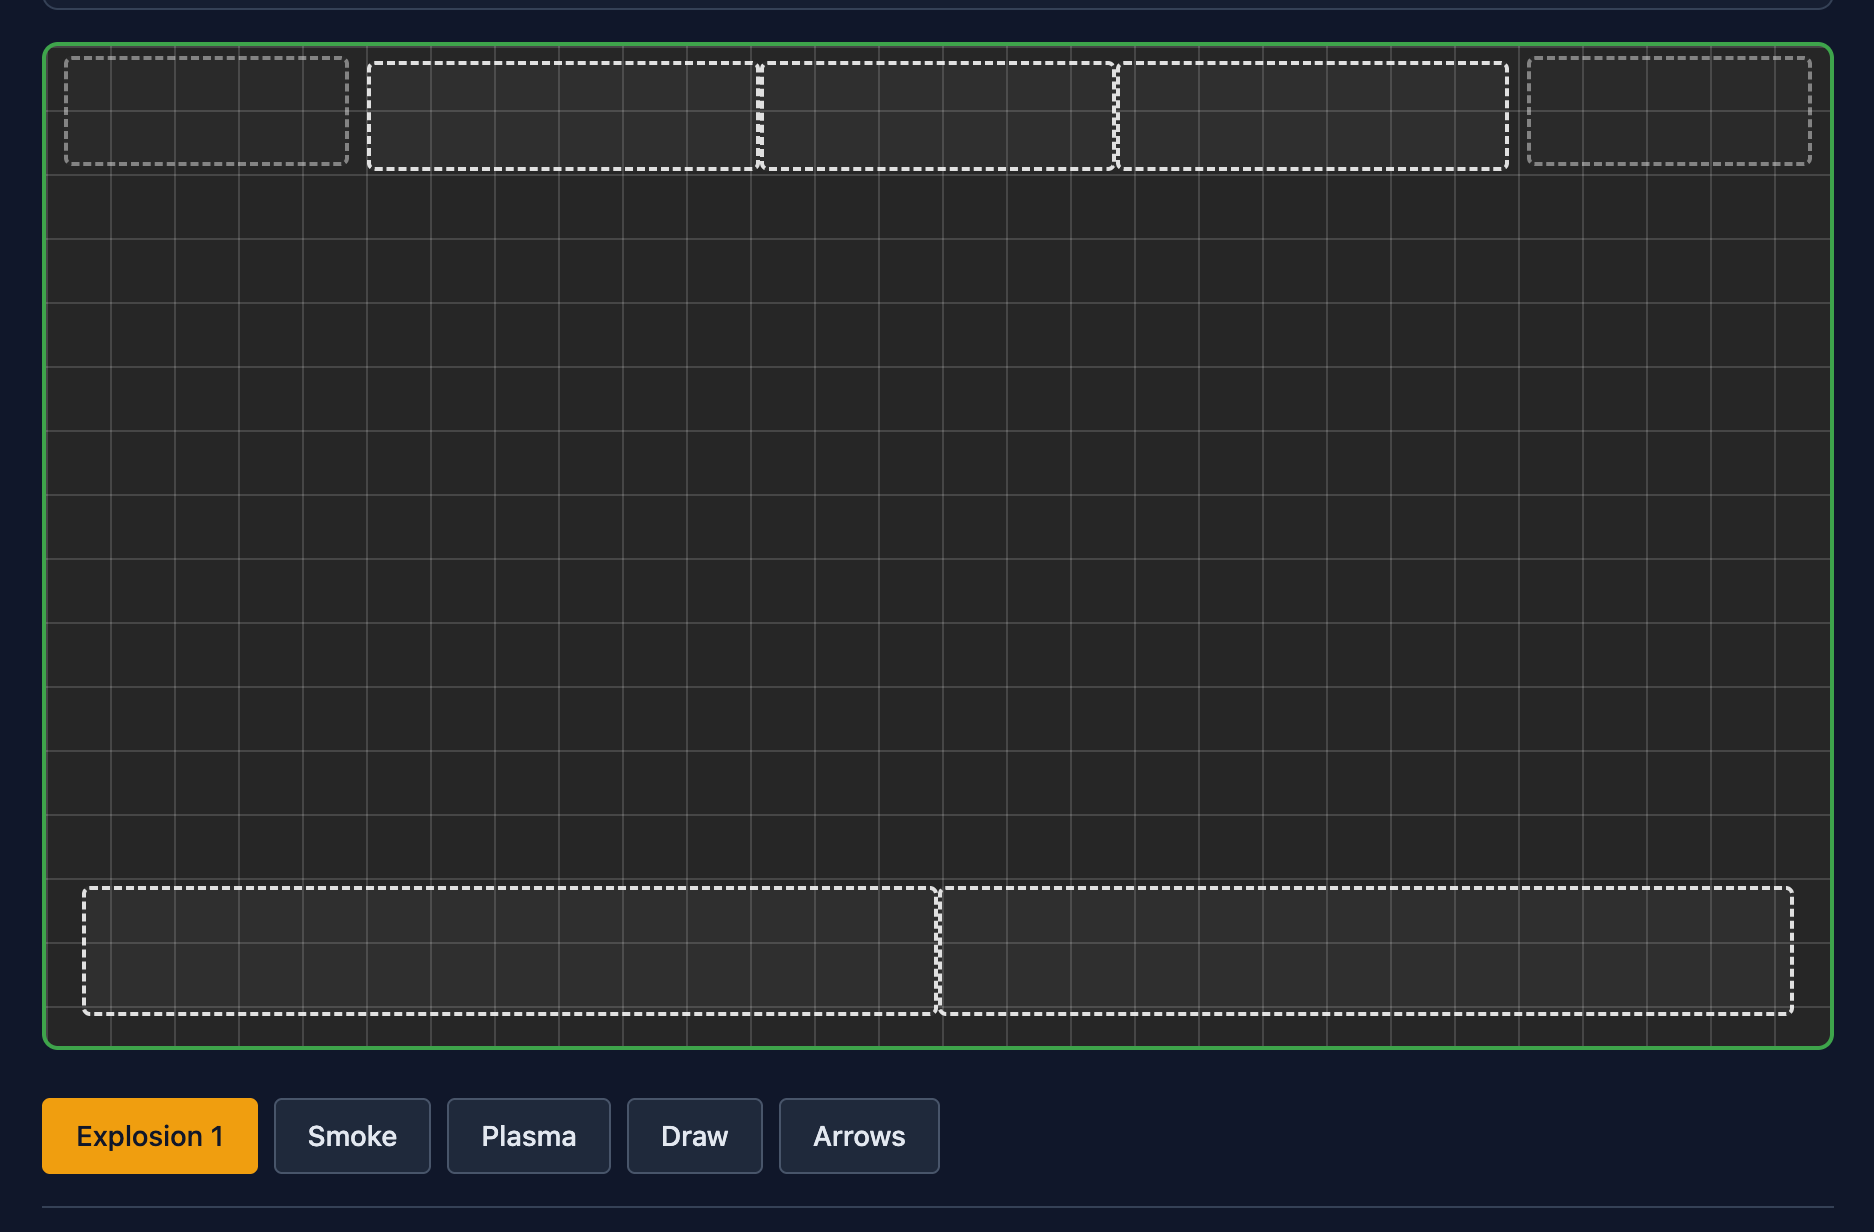Select the wide bottom-left dashed region
Image resolution: width=1874 pixels, height=1232 pixels.
[x=510, y=951]
